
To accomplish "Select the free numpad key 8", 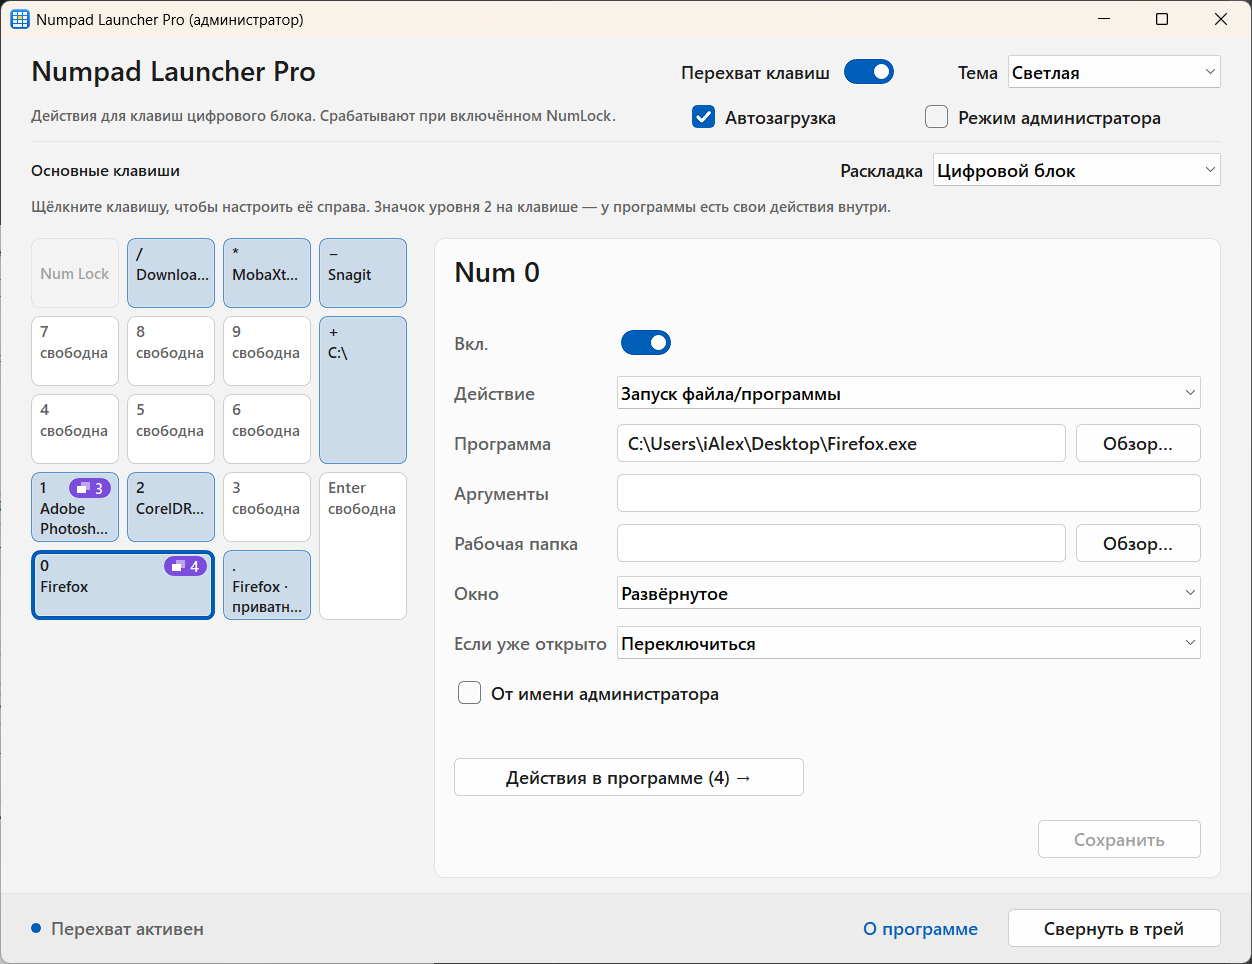I will tap(171, 351).
